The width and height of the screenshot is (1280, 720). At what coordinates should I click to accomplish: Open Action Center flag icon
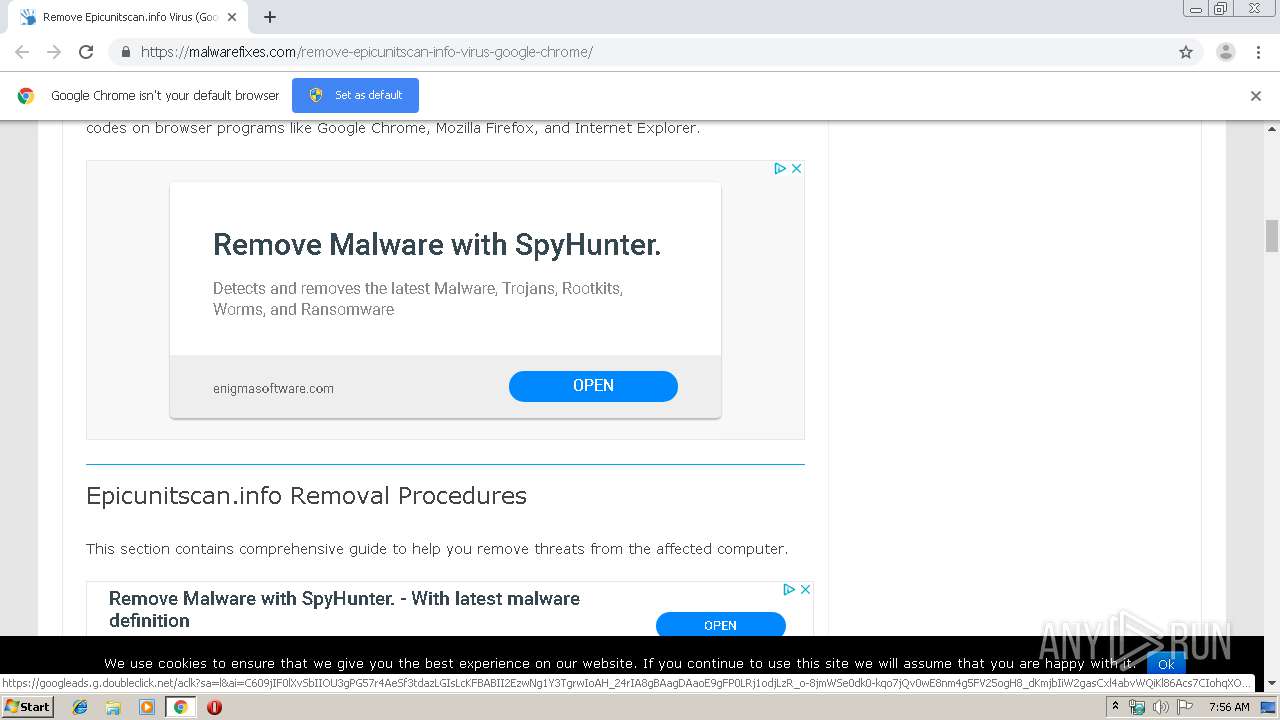[1185, 707]
